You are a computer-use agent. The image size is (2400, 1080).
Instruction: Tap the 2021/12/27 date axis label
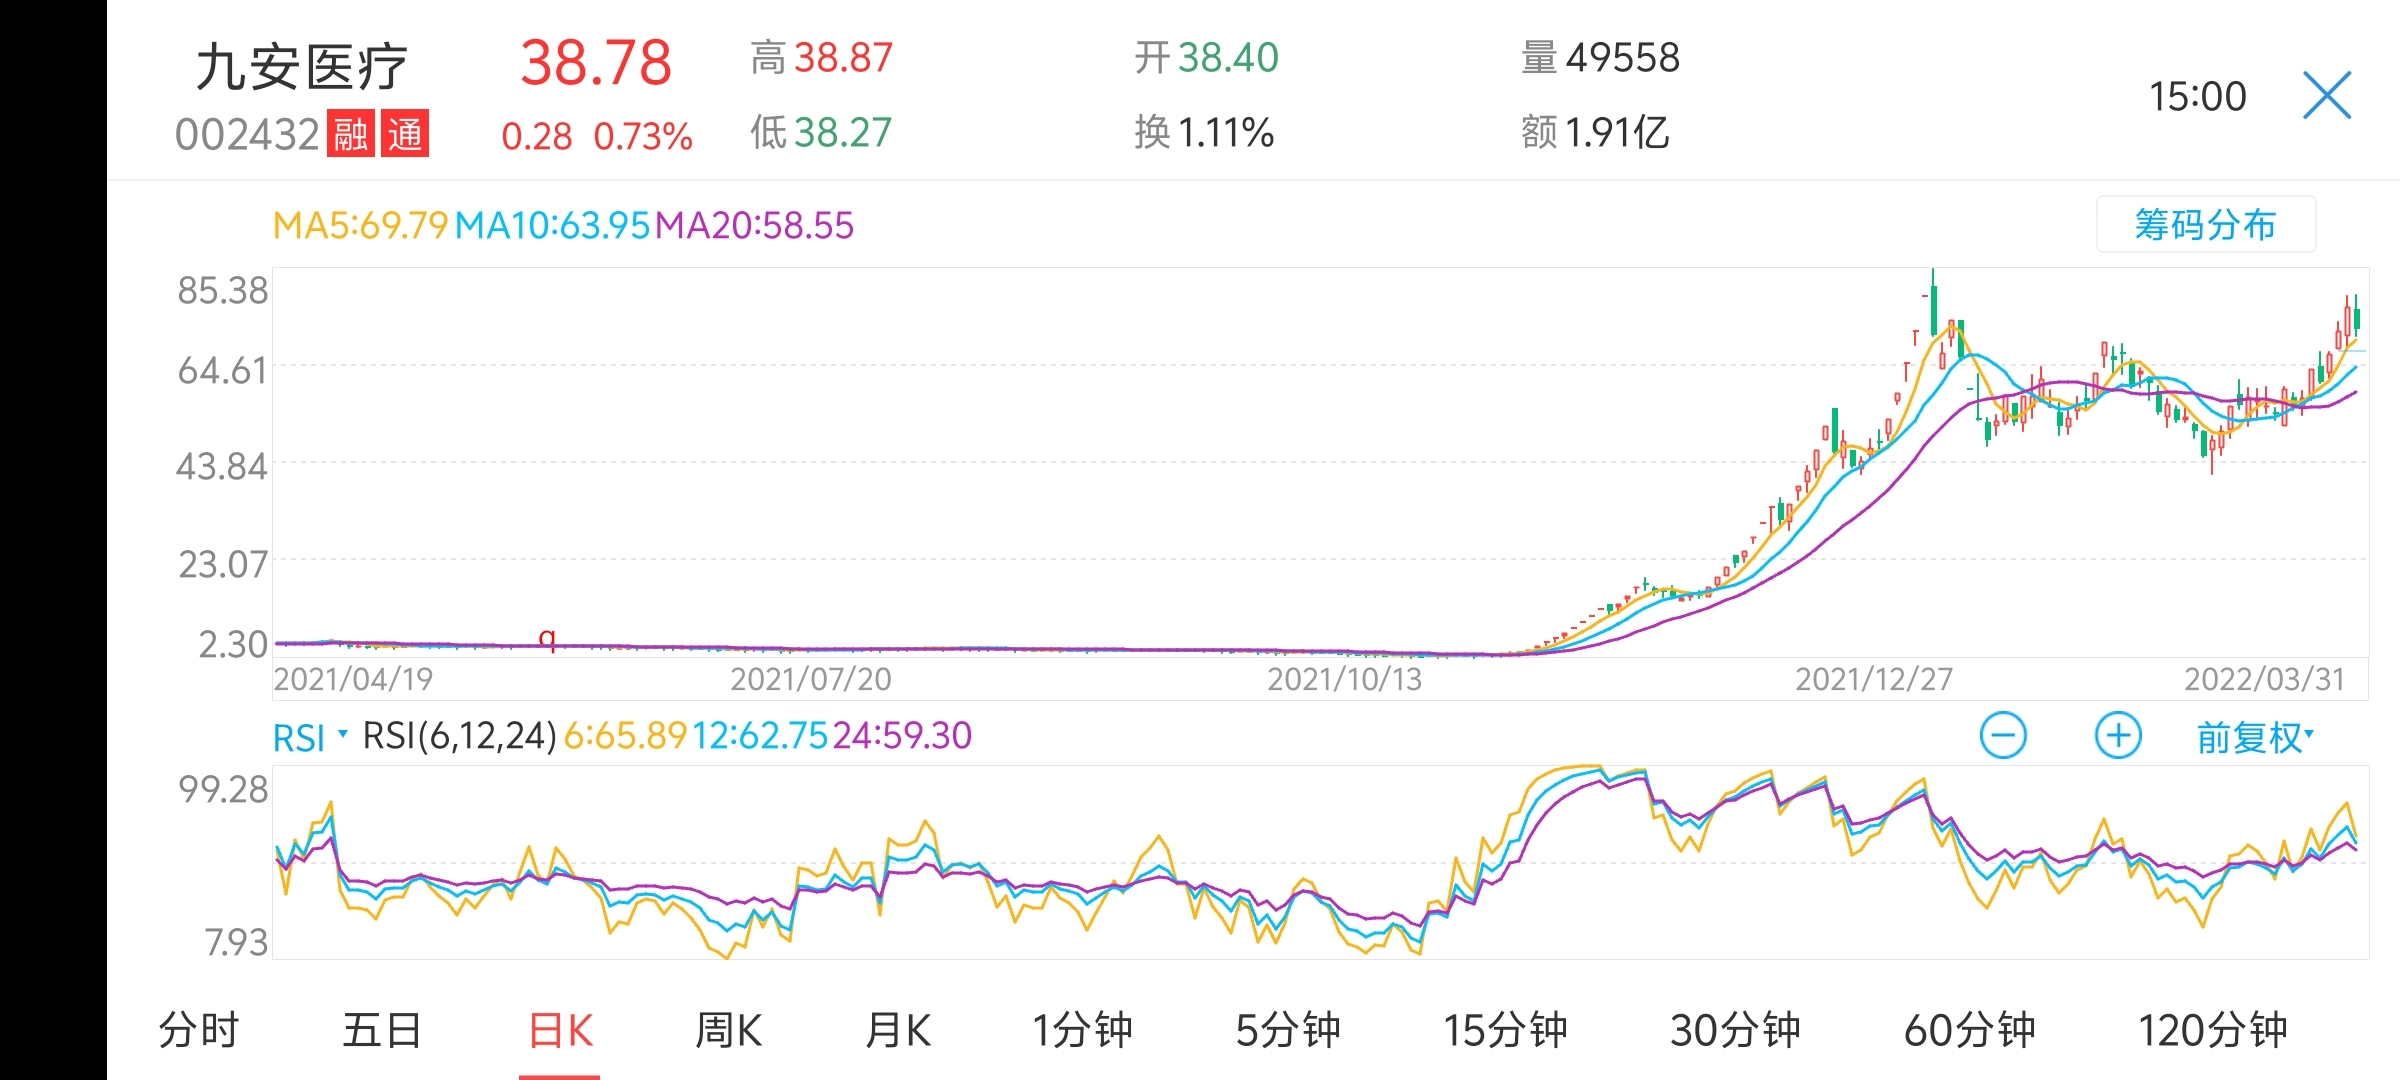click(x=1874, y=679)
